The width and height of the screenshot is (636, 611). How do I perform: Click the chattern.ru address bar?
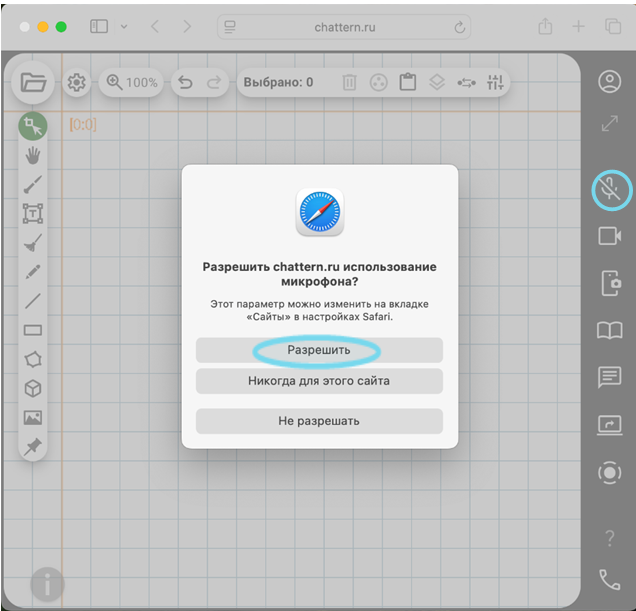coord(344,27)
